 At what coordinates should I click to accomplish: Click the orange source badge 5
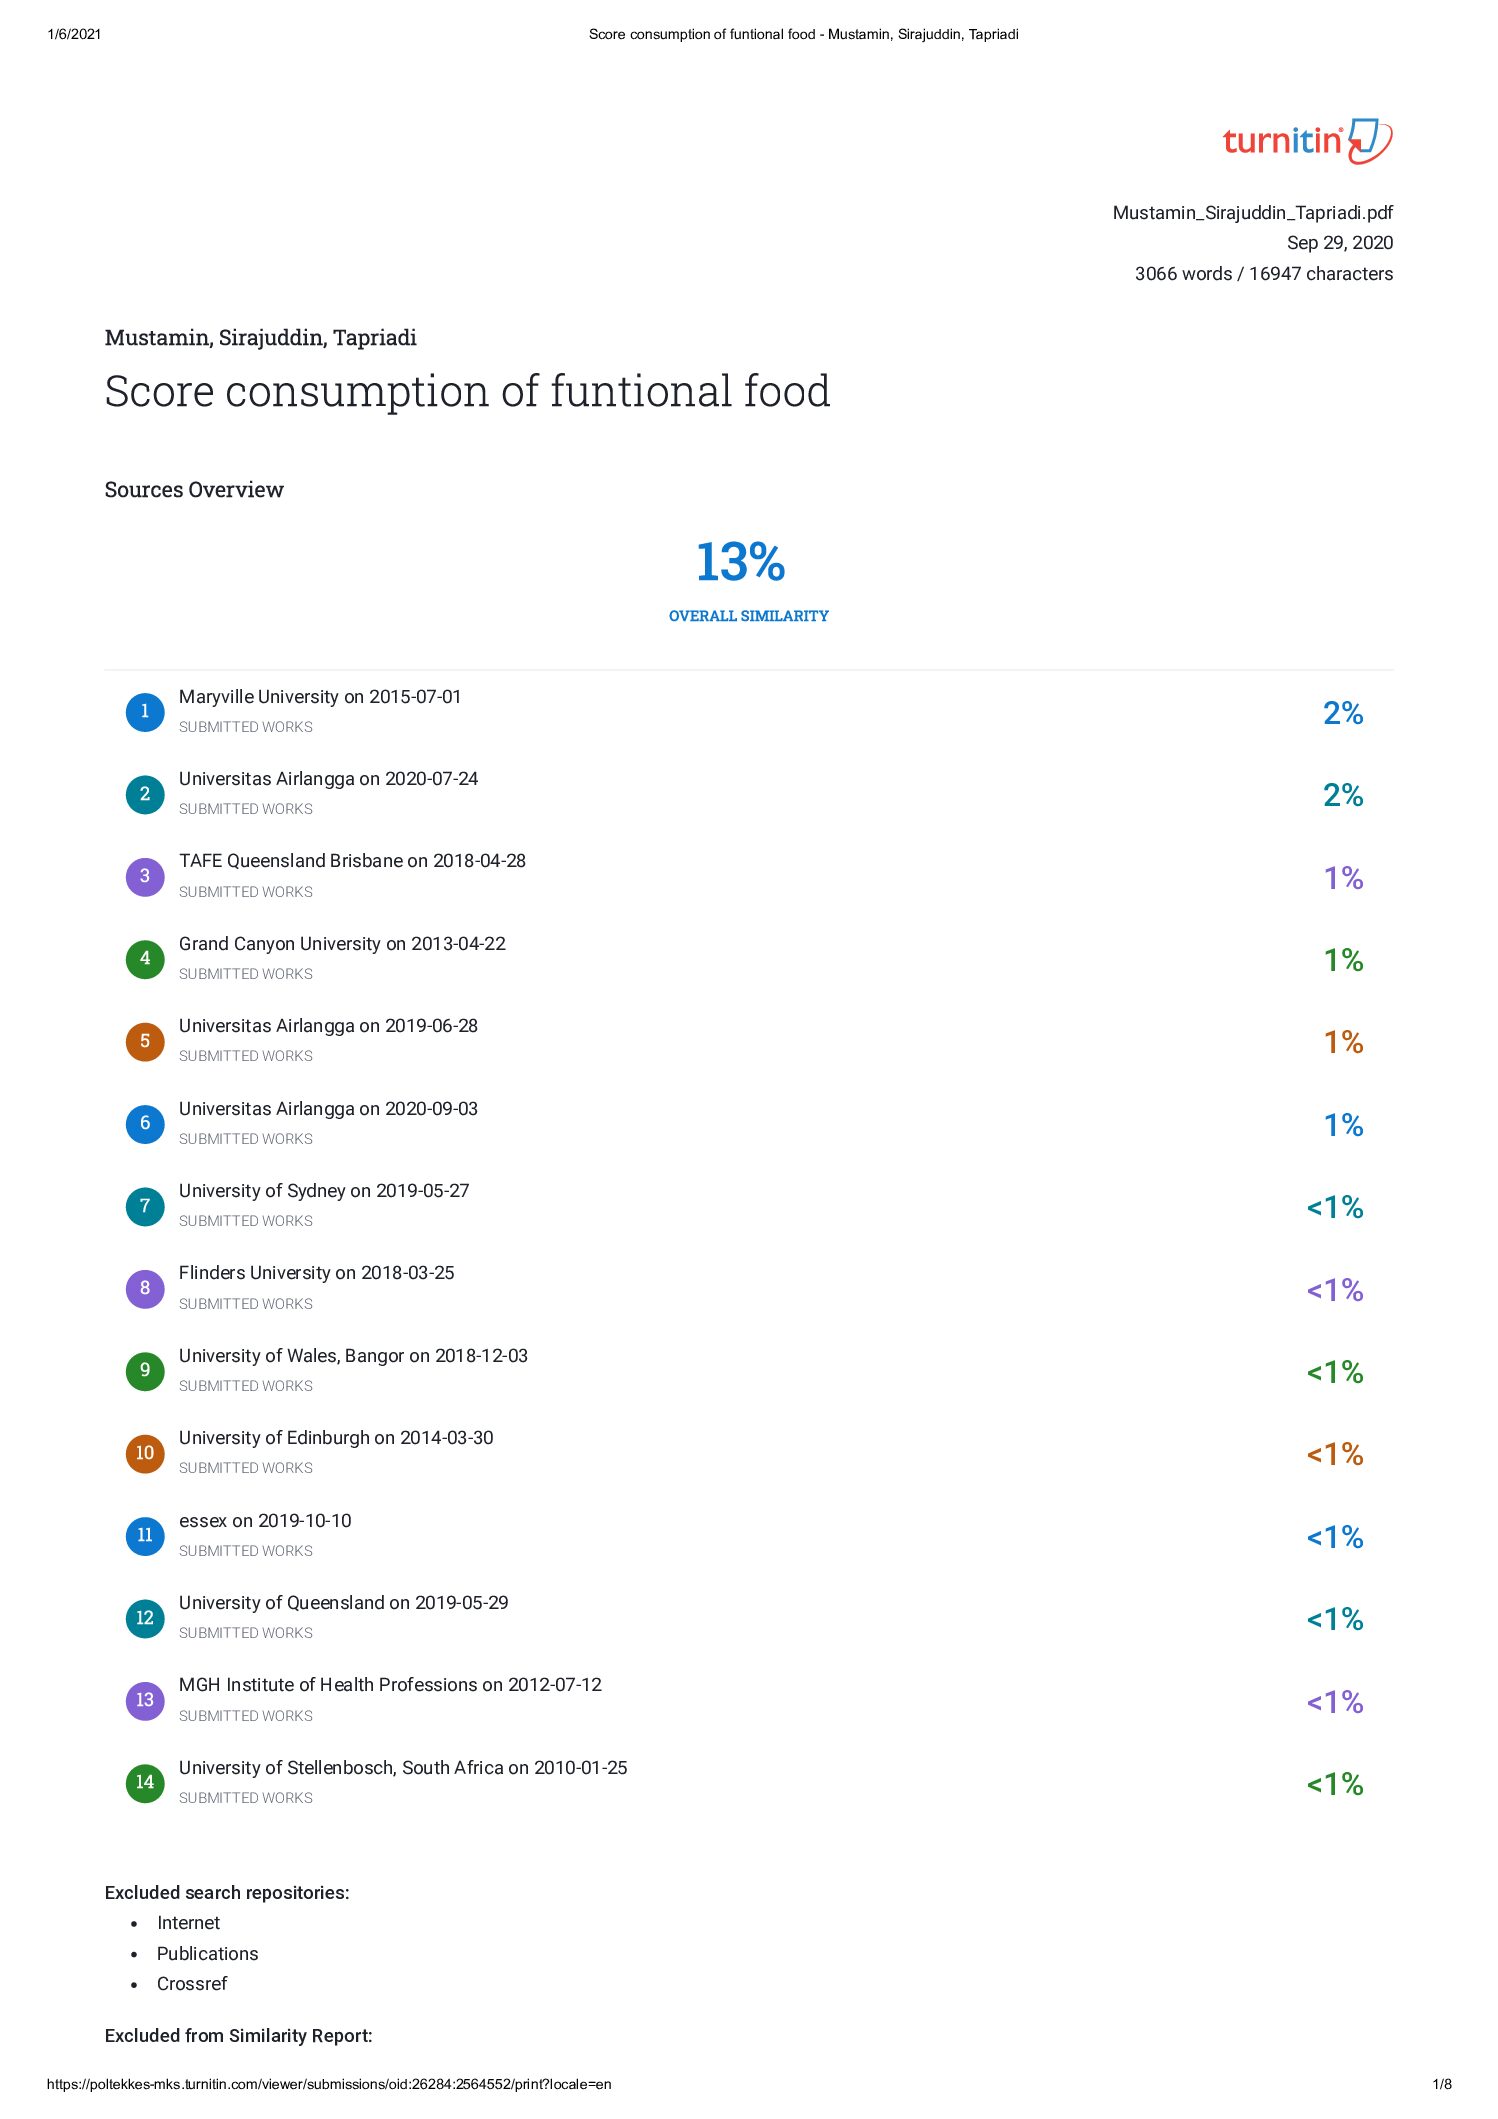(145, 1041)
